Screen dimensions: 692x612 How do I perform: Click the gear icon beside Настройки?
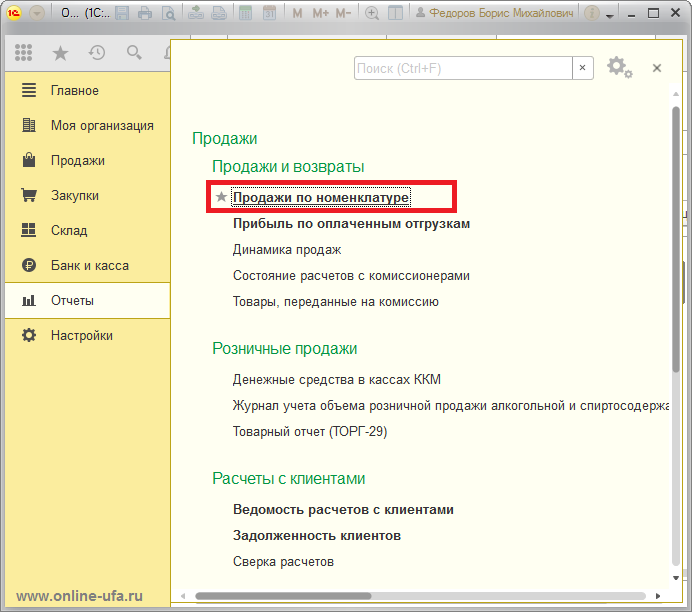29,335
